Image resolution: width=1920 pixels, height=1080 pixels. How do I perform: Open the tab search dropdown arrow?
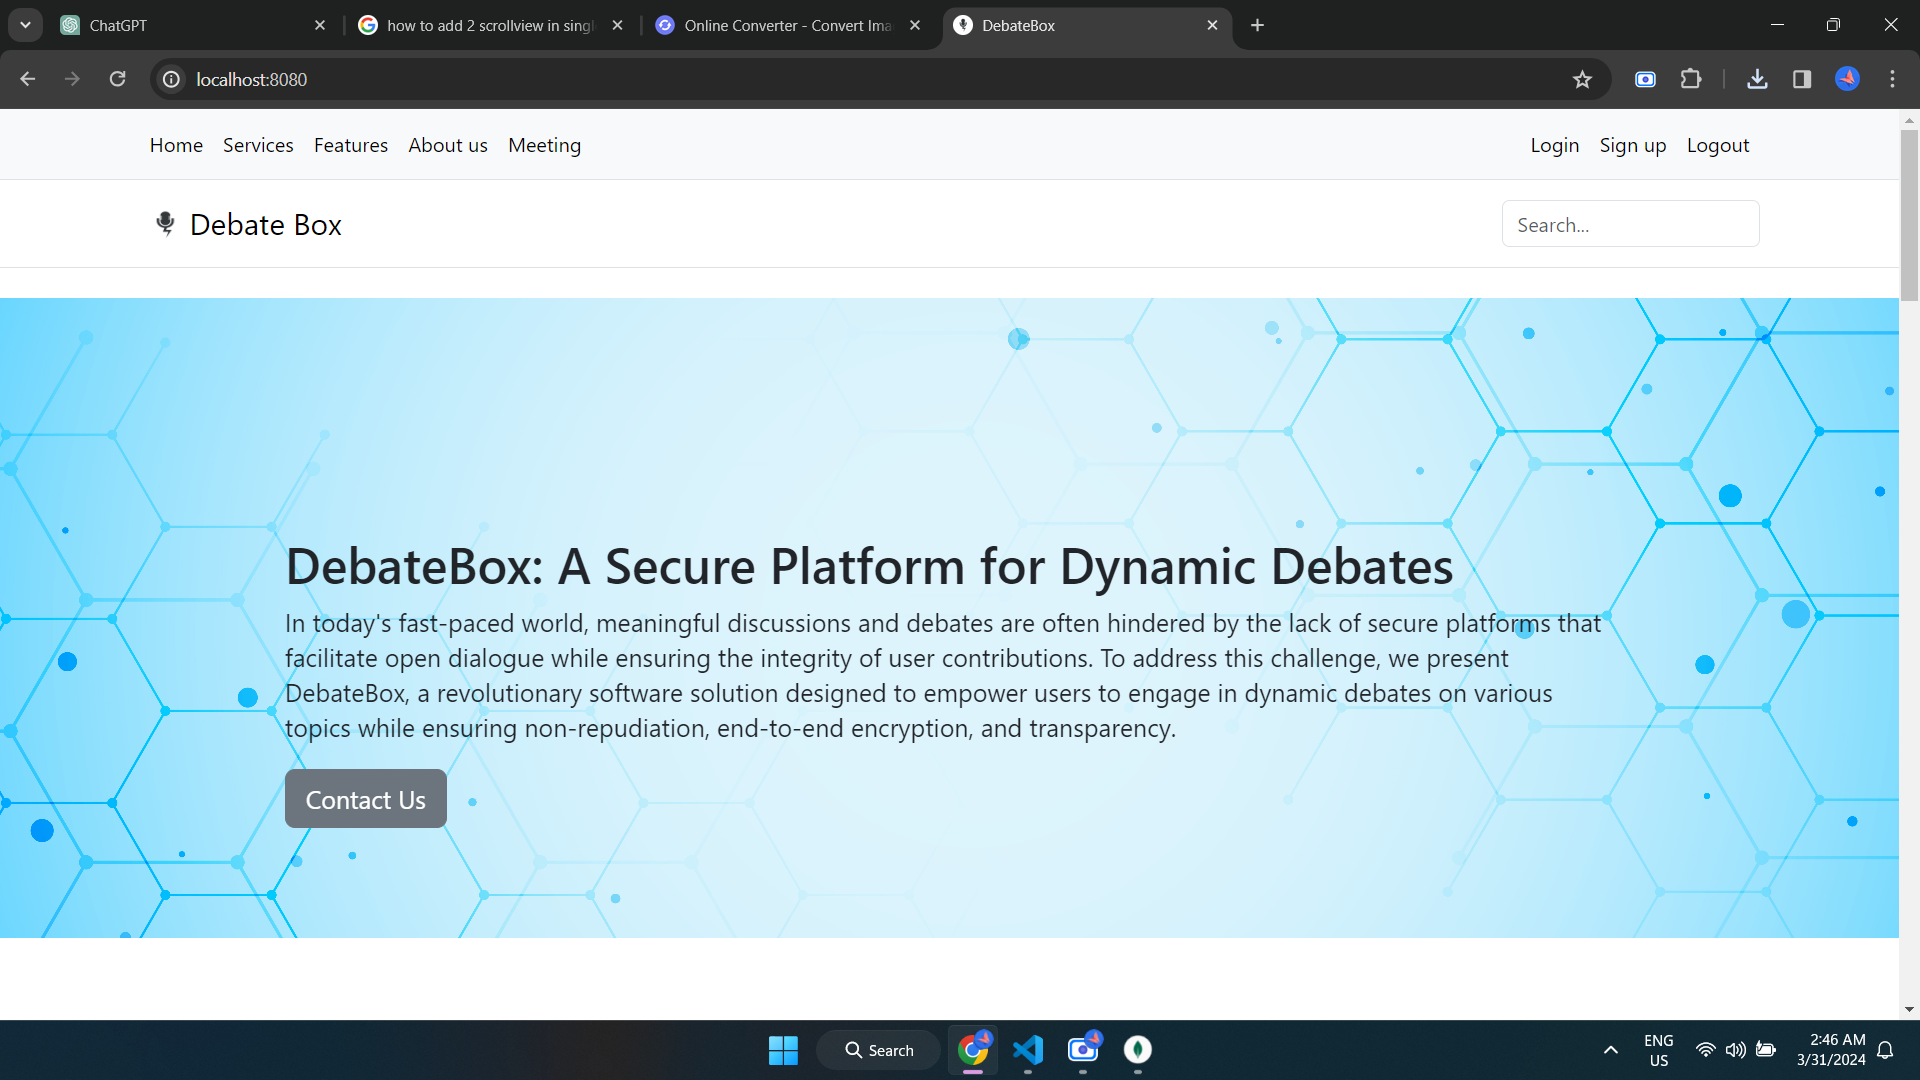click(x=25, y=25)
